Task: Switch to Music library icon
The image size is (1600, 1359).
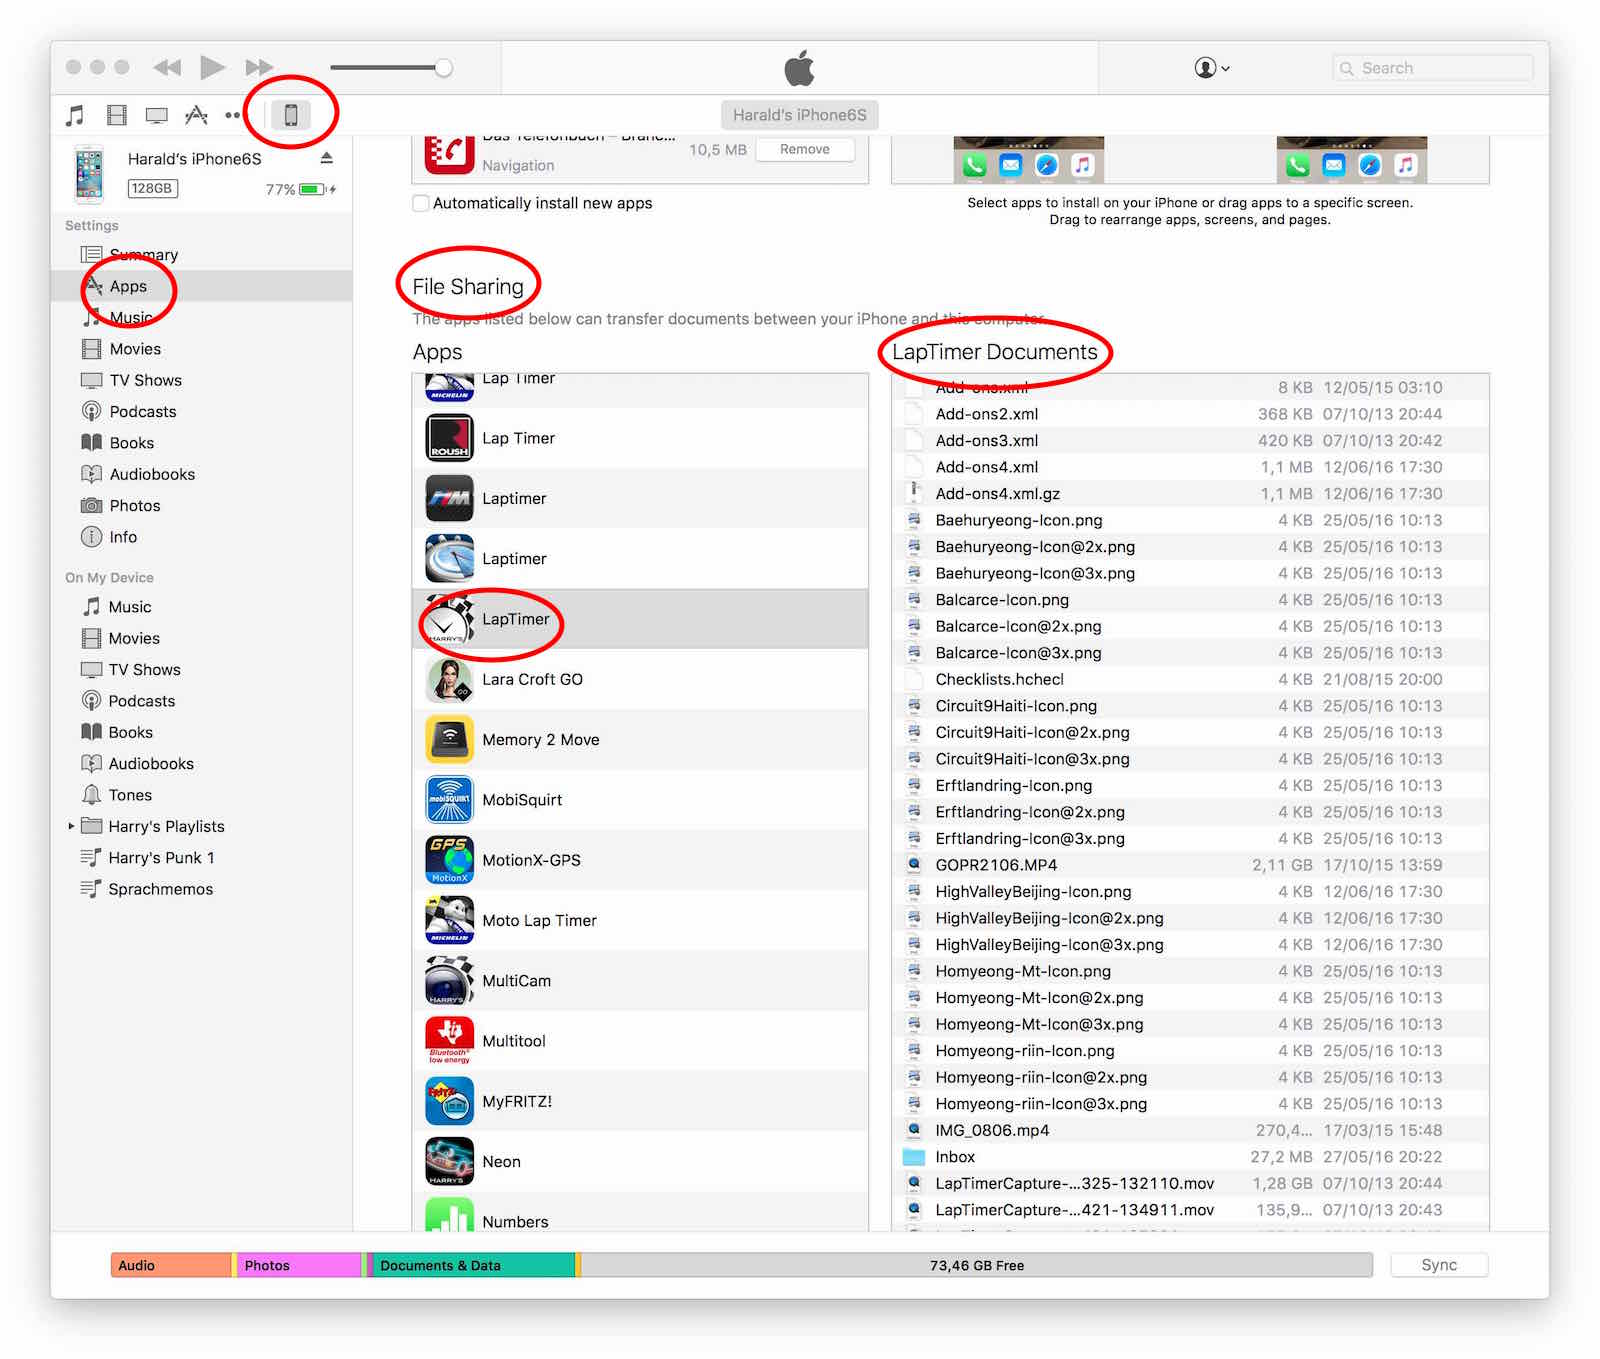Action: click(75, 115)
